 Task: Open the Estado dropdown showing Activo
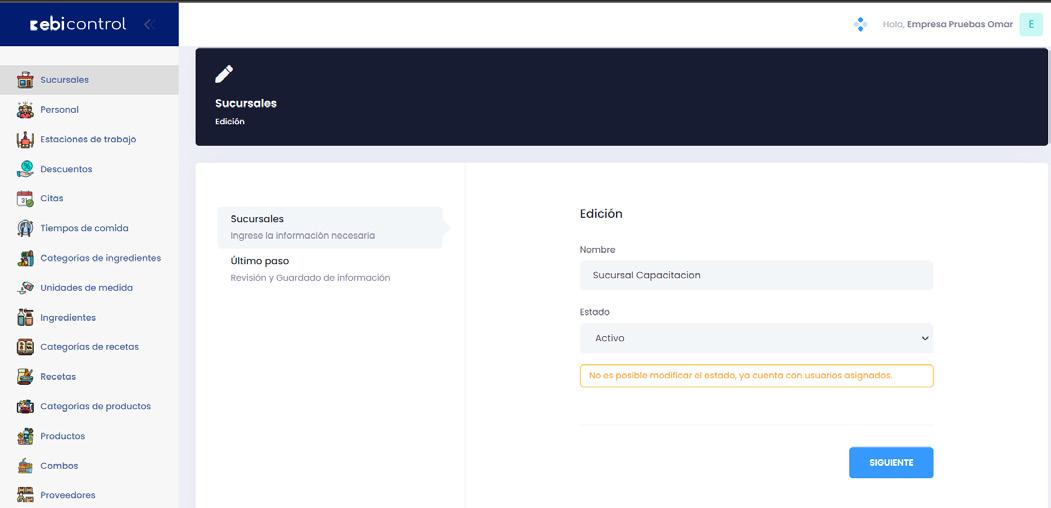tap(756, 338)
